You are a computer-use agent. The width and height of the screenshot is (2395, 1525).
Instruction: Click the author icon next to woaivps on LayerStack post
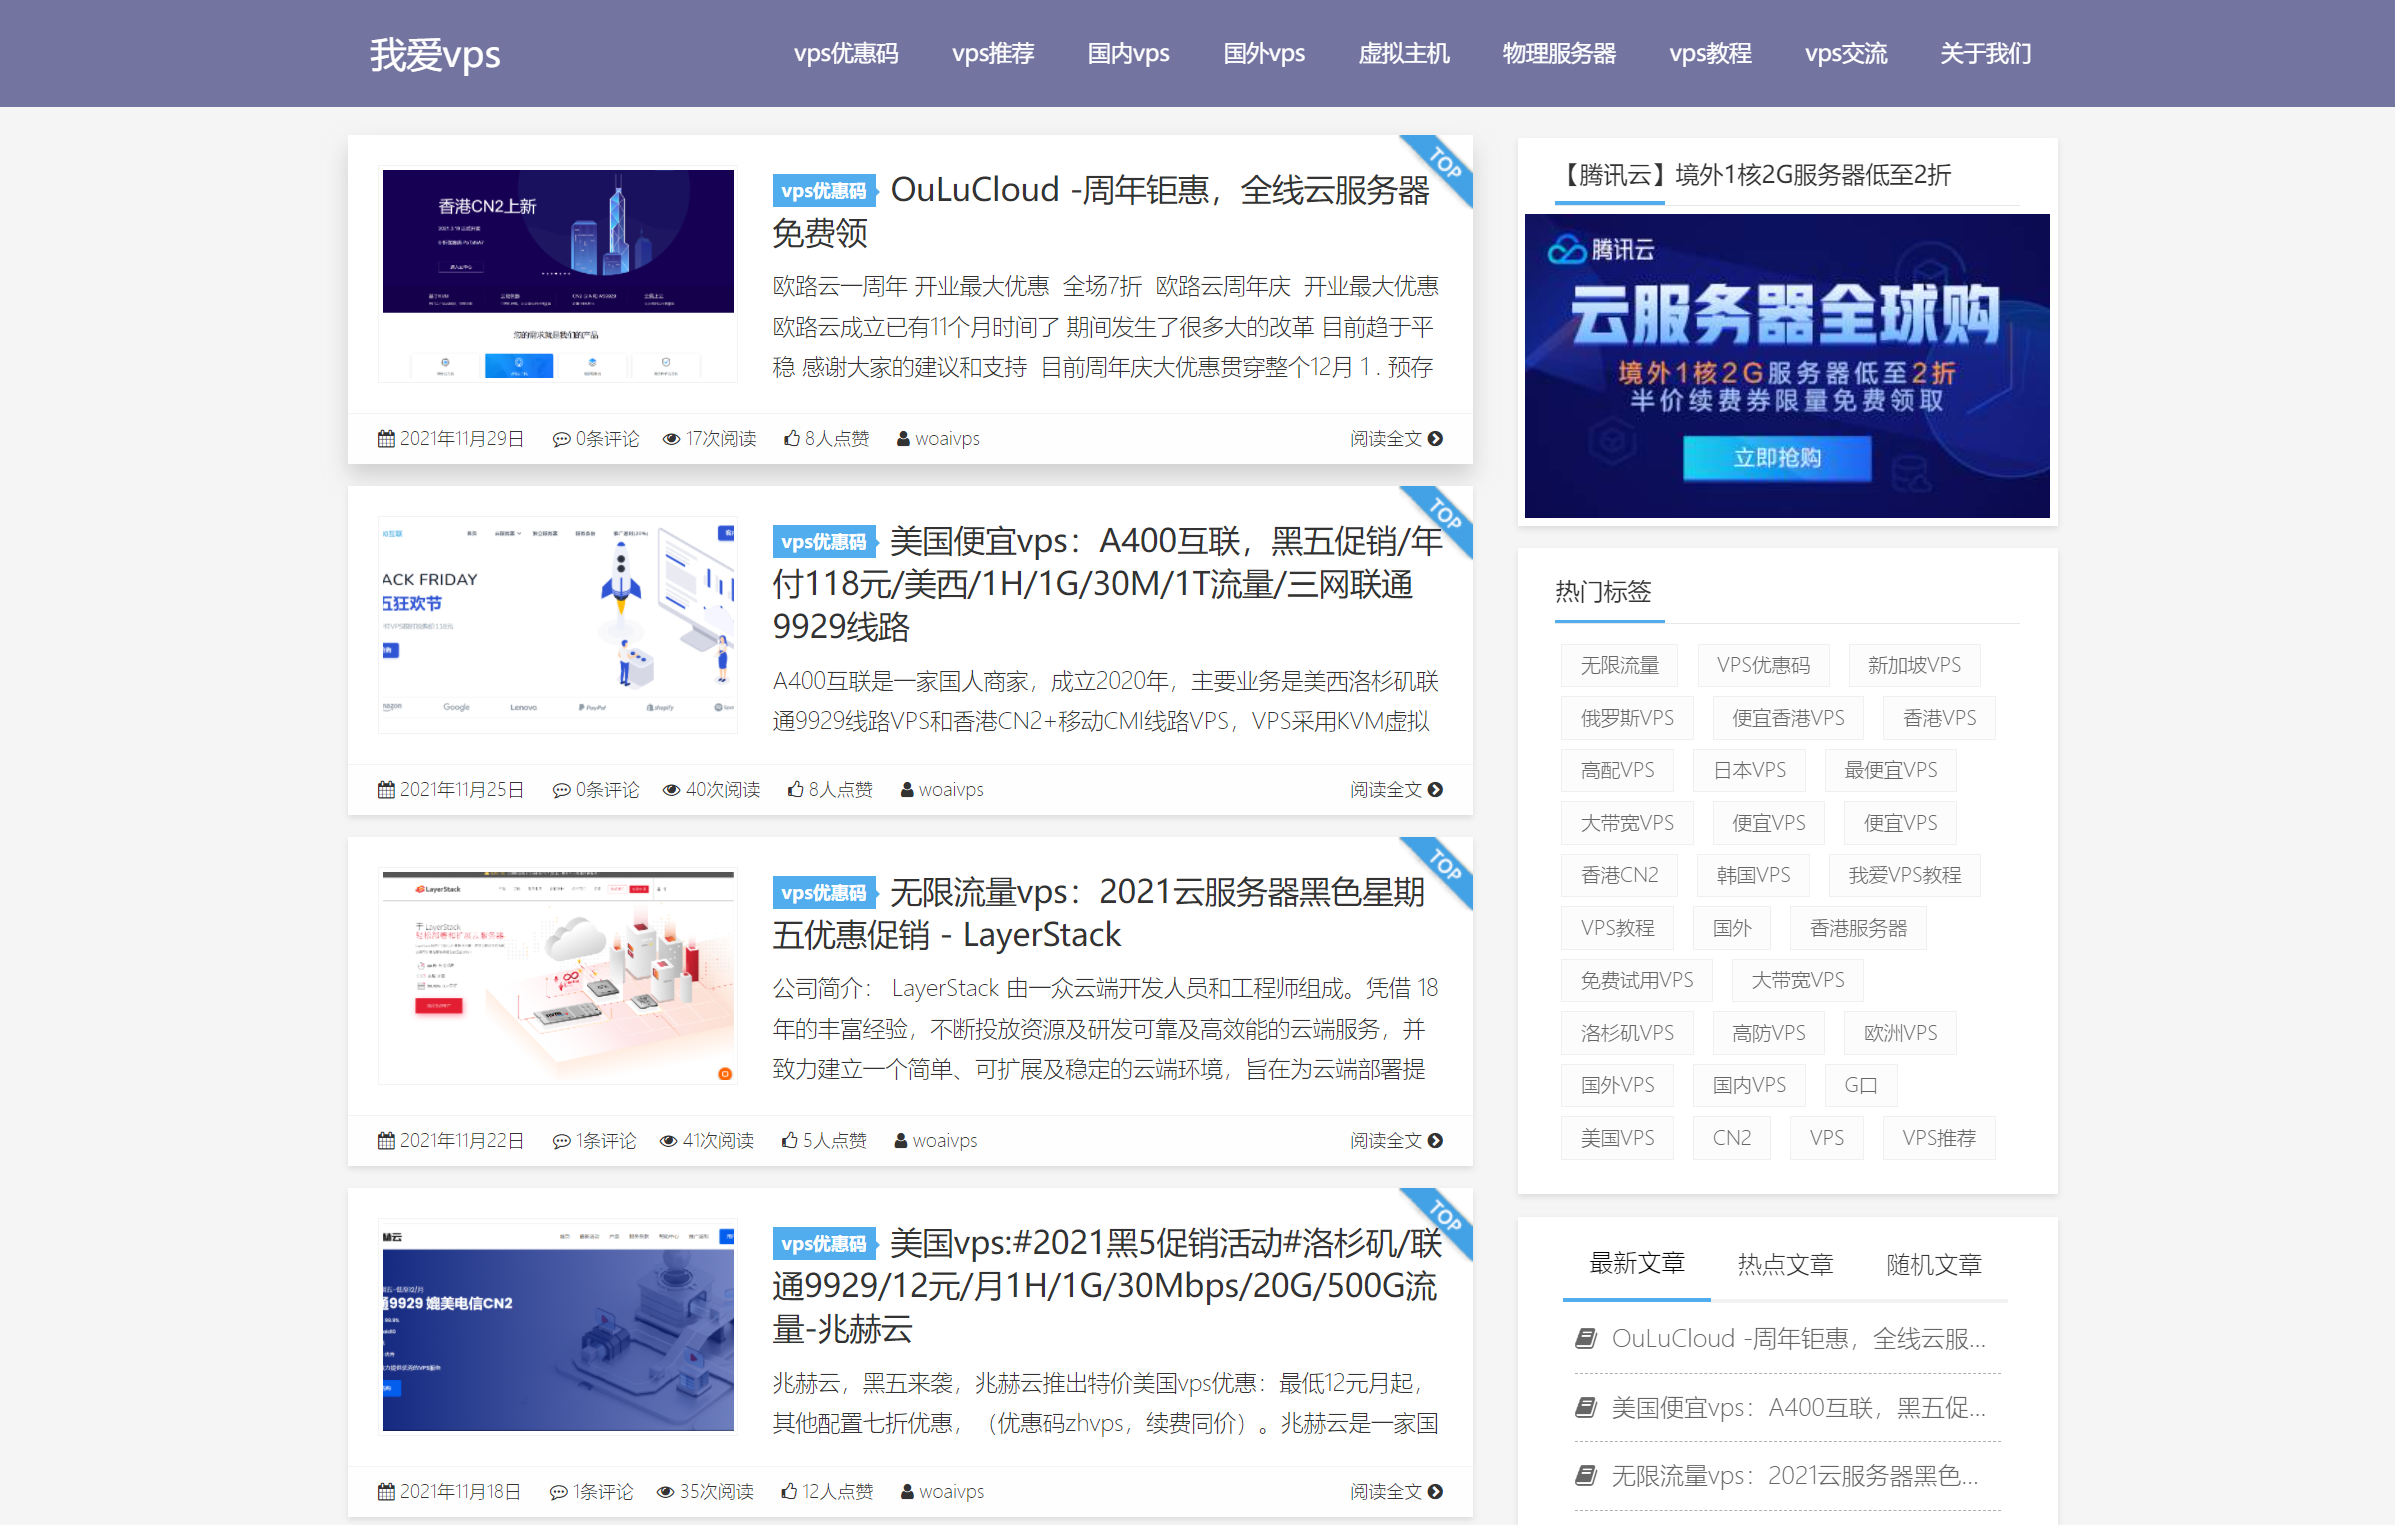tap(901, 1140)
